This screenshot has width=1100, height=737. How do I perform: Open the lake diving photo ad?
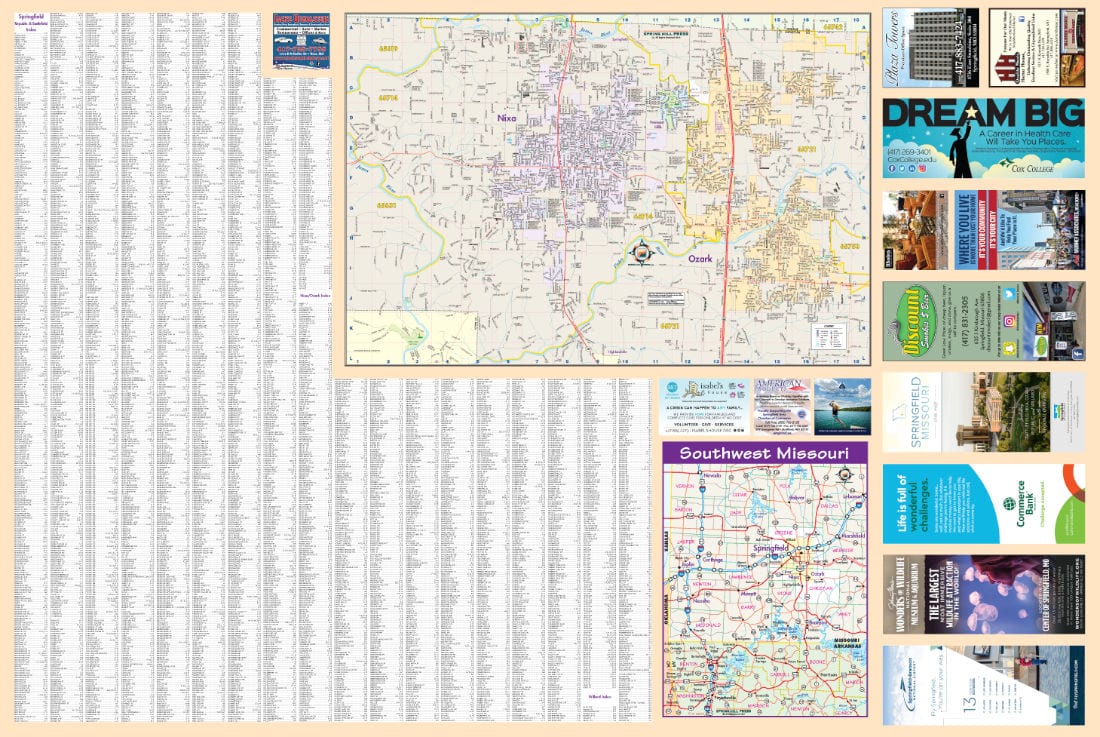tap(843, 407)
